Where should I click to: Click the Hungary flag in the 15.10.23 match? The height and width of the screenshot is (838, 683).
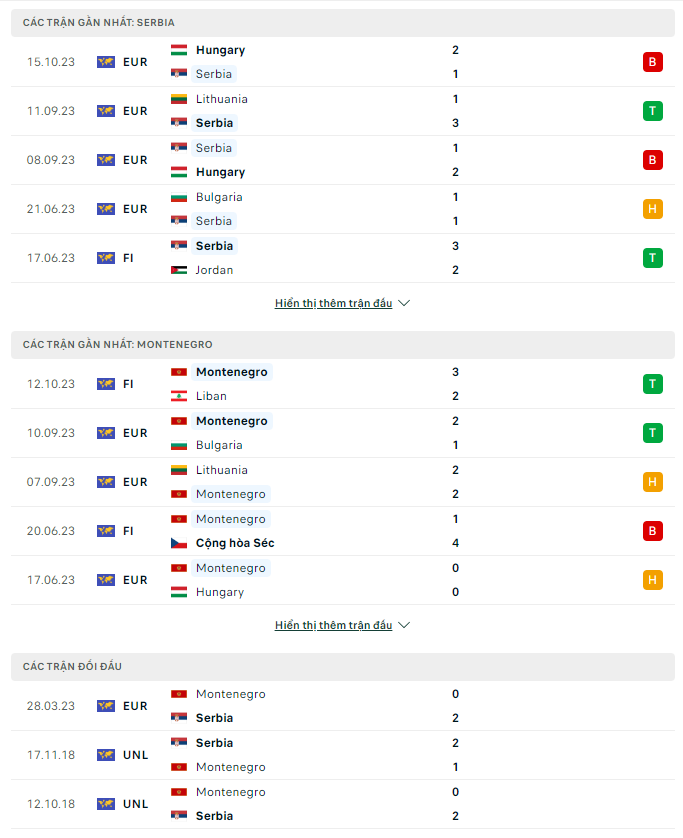[x=179, y=50]
